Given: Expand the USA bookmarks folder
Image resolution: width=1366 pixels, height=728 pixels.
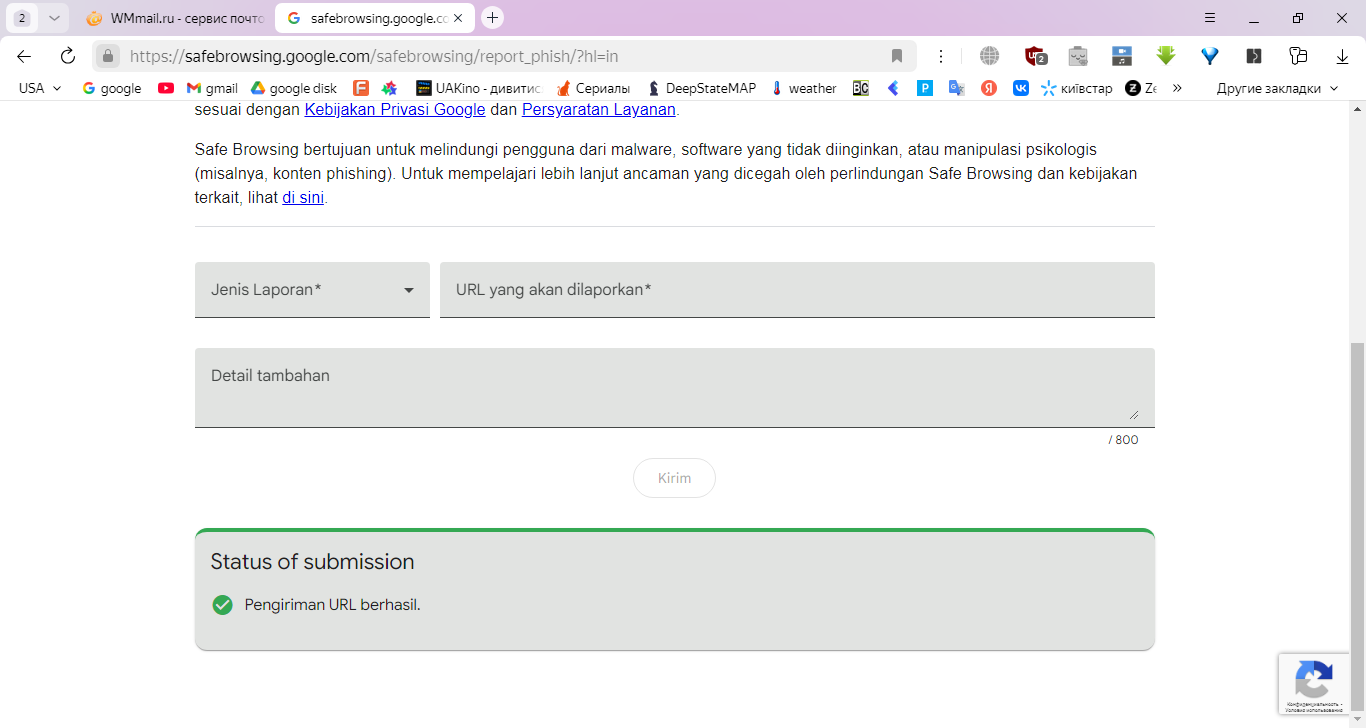Looking at the screenshot, I should click(x=40, y=88).
